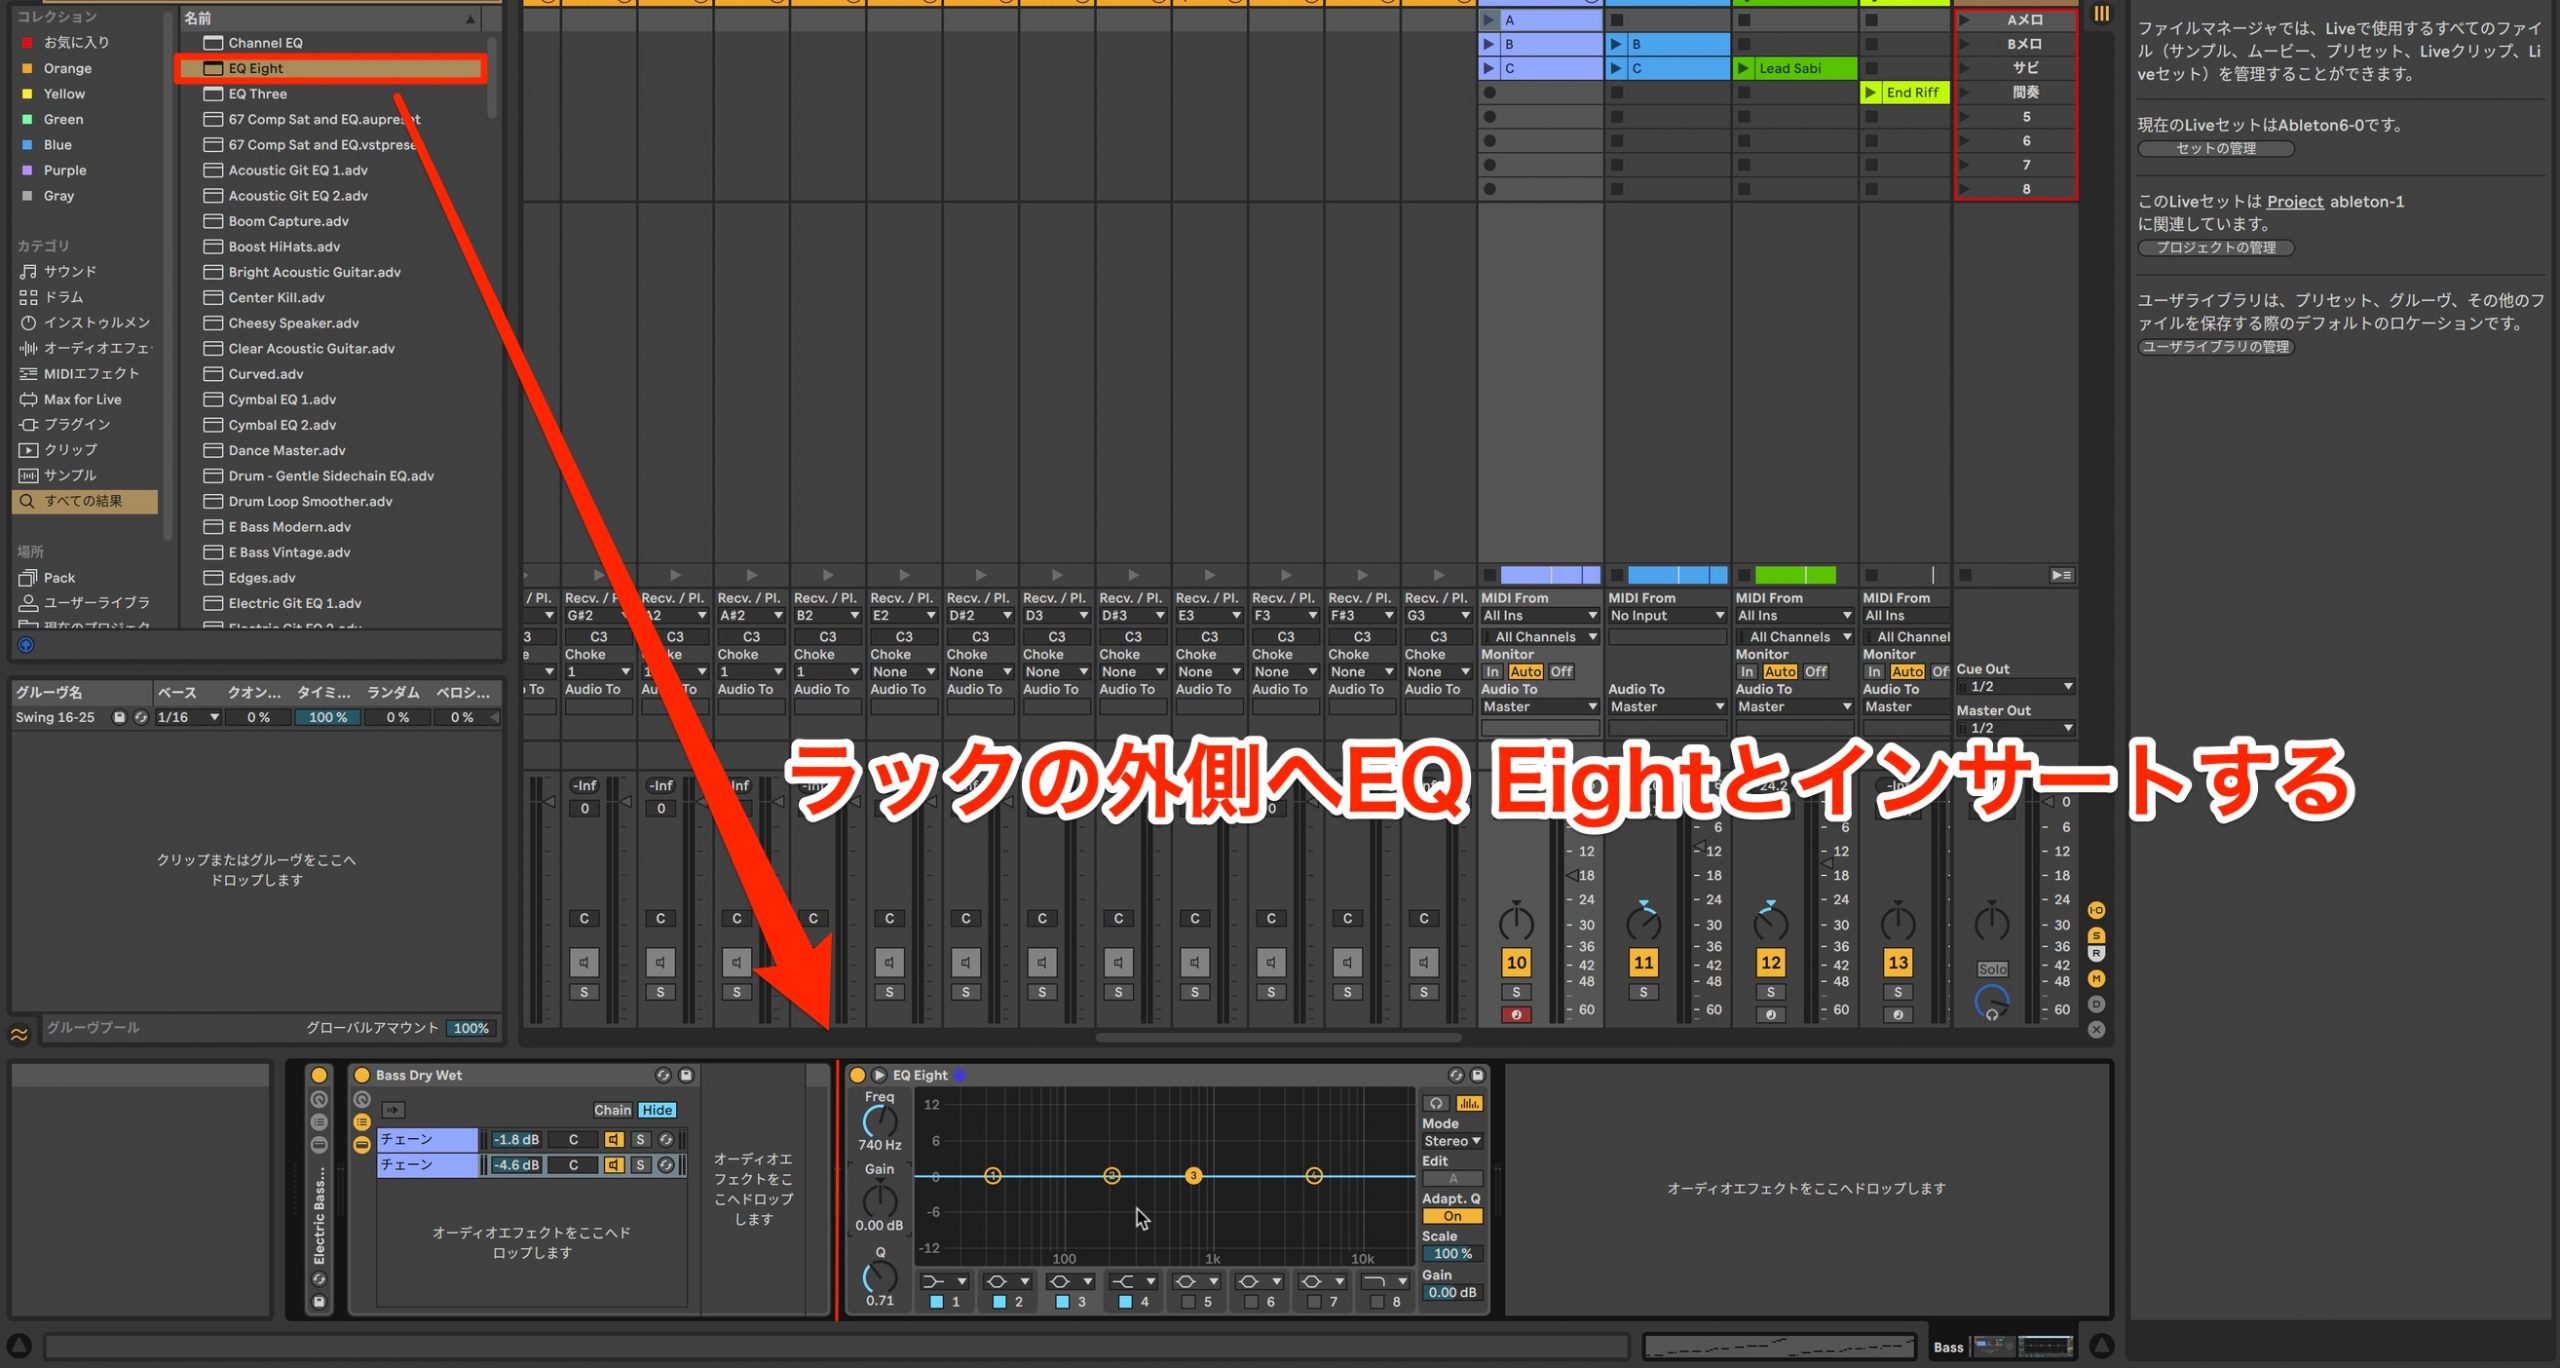This screenshot has width=2560, height=1368.
Task: Save the Bass Dry Wet rack preset
Action: 686,1075
